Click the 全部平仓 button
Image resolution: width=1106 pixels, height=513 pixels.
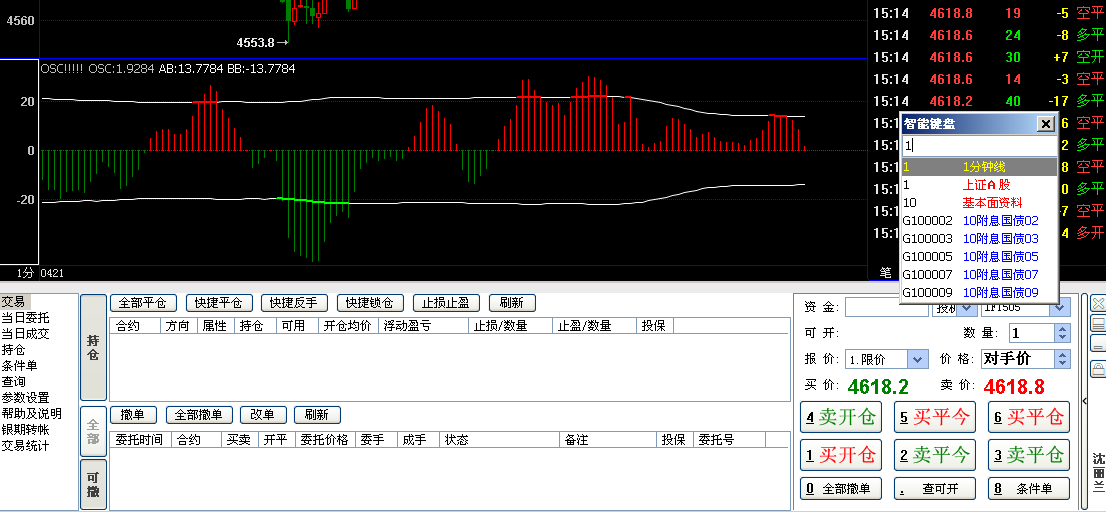(143, 303)
